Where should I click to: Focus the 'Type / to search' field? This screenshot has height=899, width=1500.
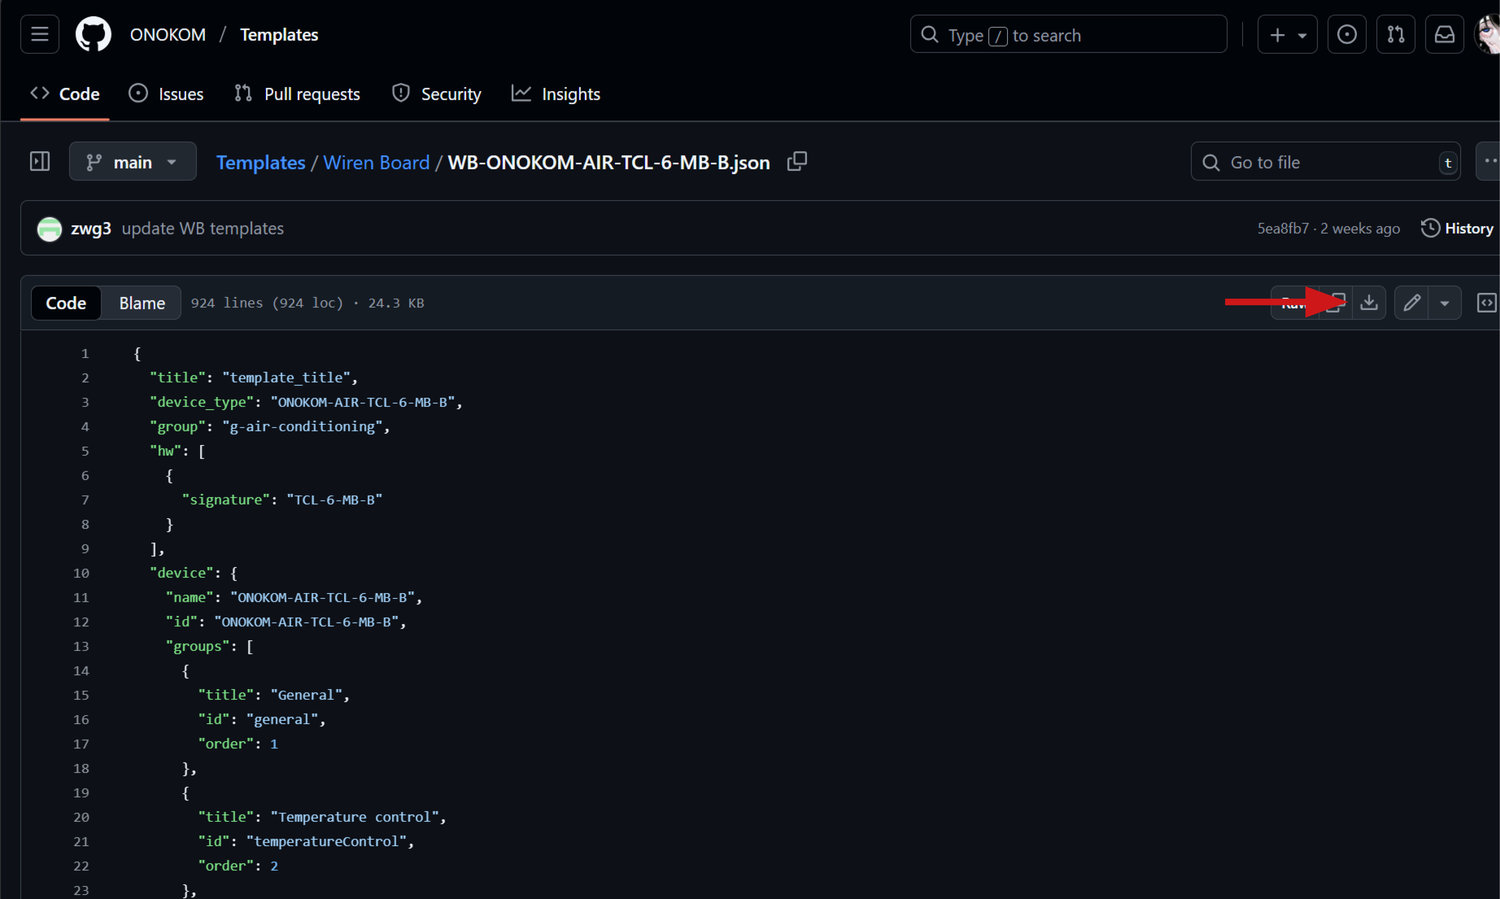[1068, 35]
